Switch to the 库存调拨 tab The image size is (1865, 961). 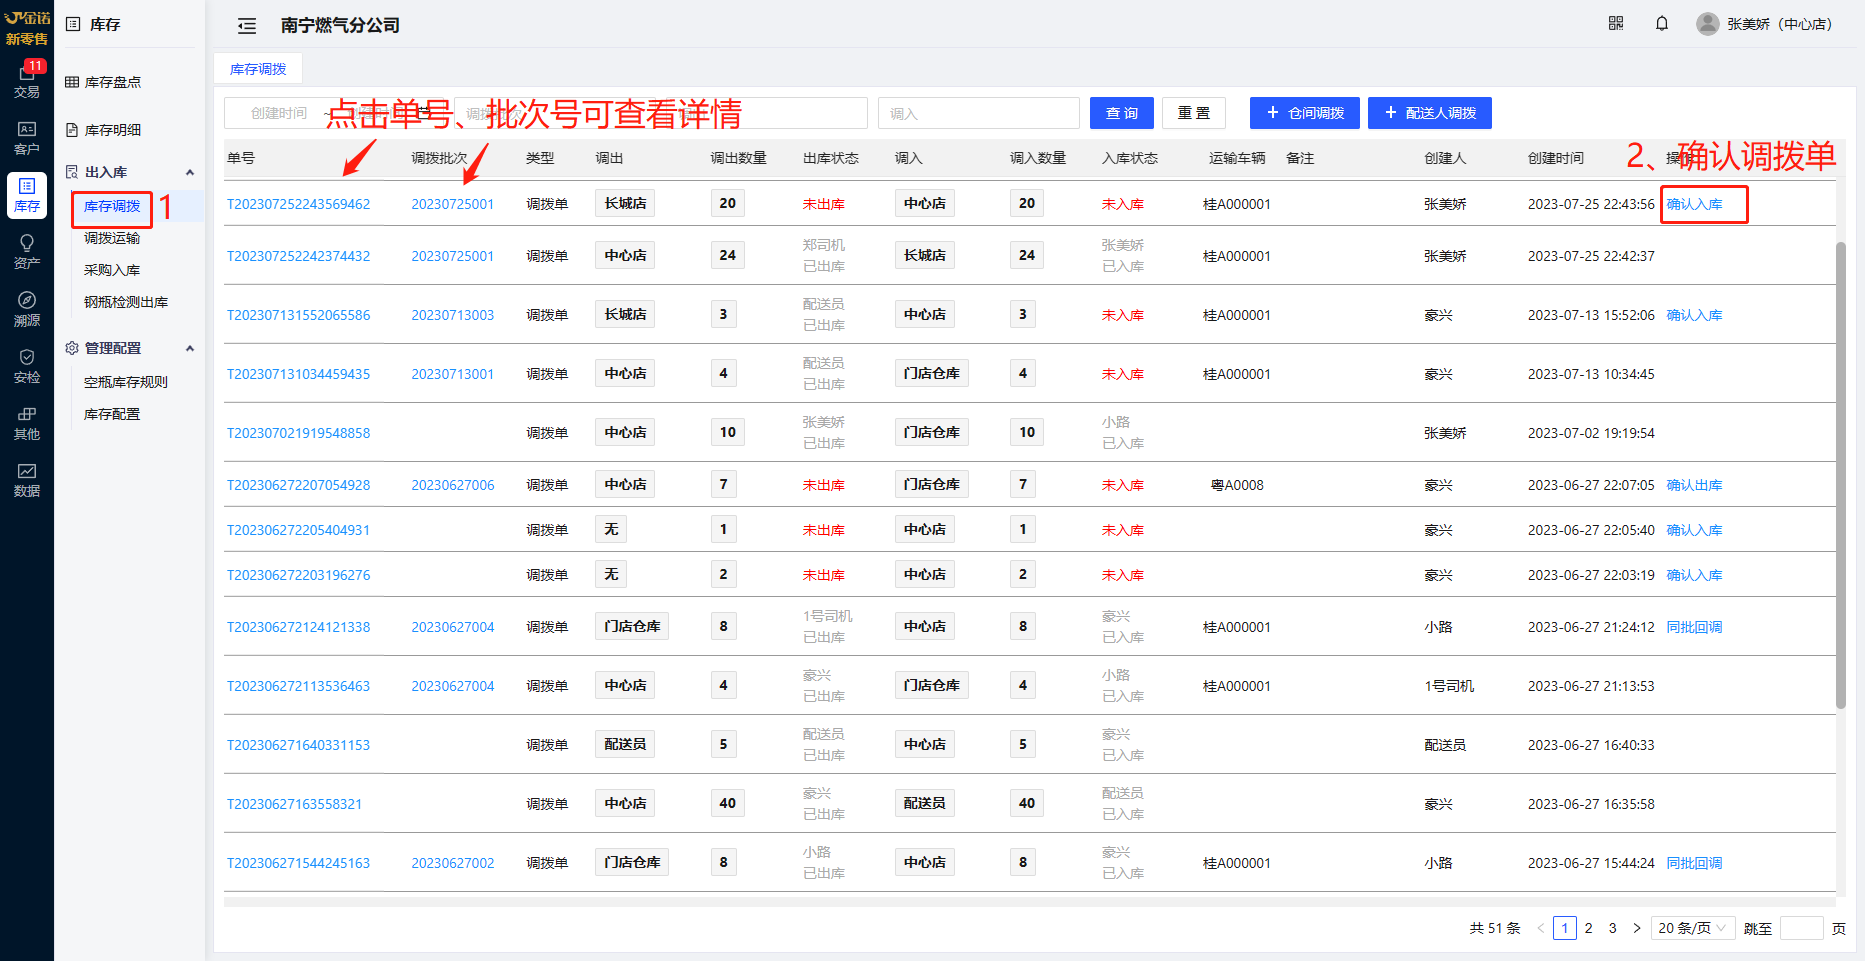[258, 69]
